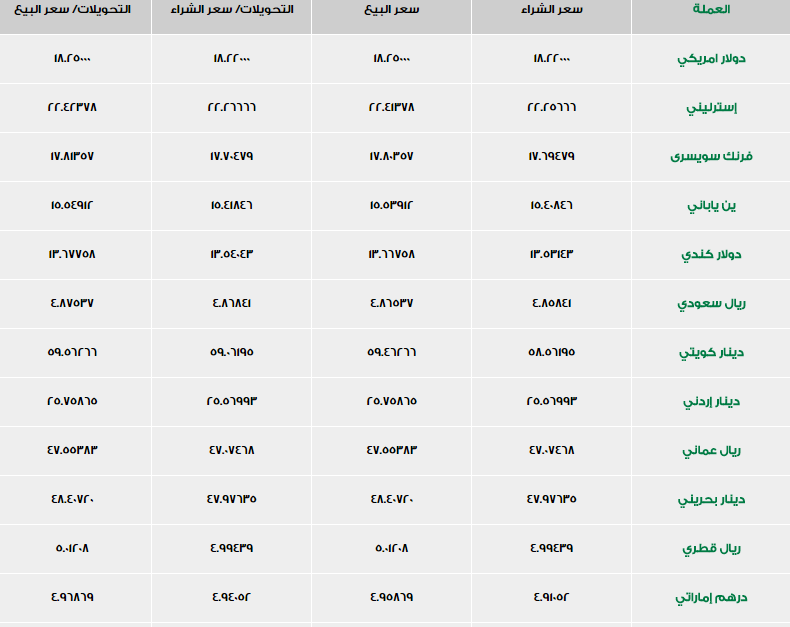Click the دينار بحريني currency link

pyautogui.click(x=711, y=499)
